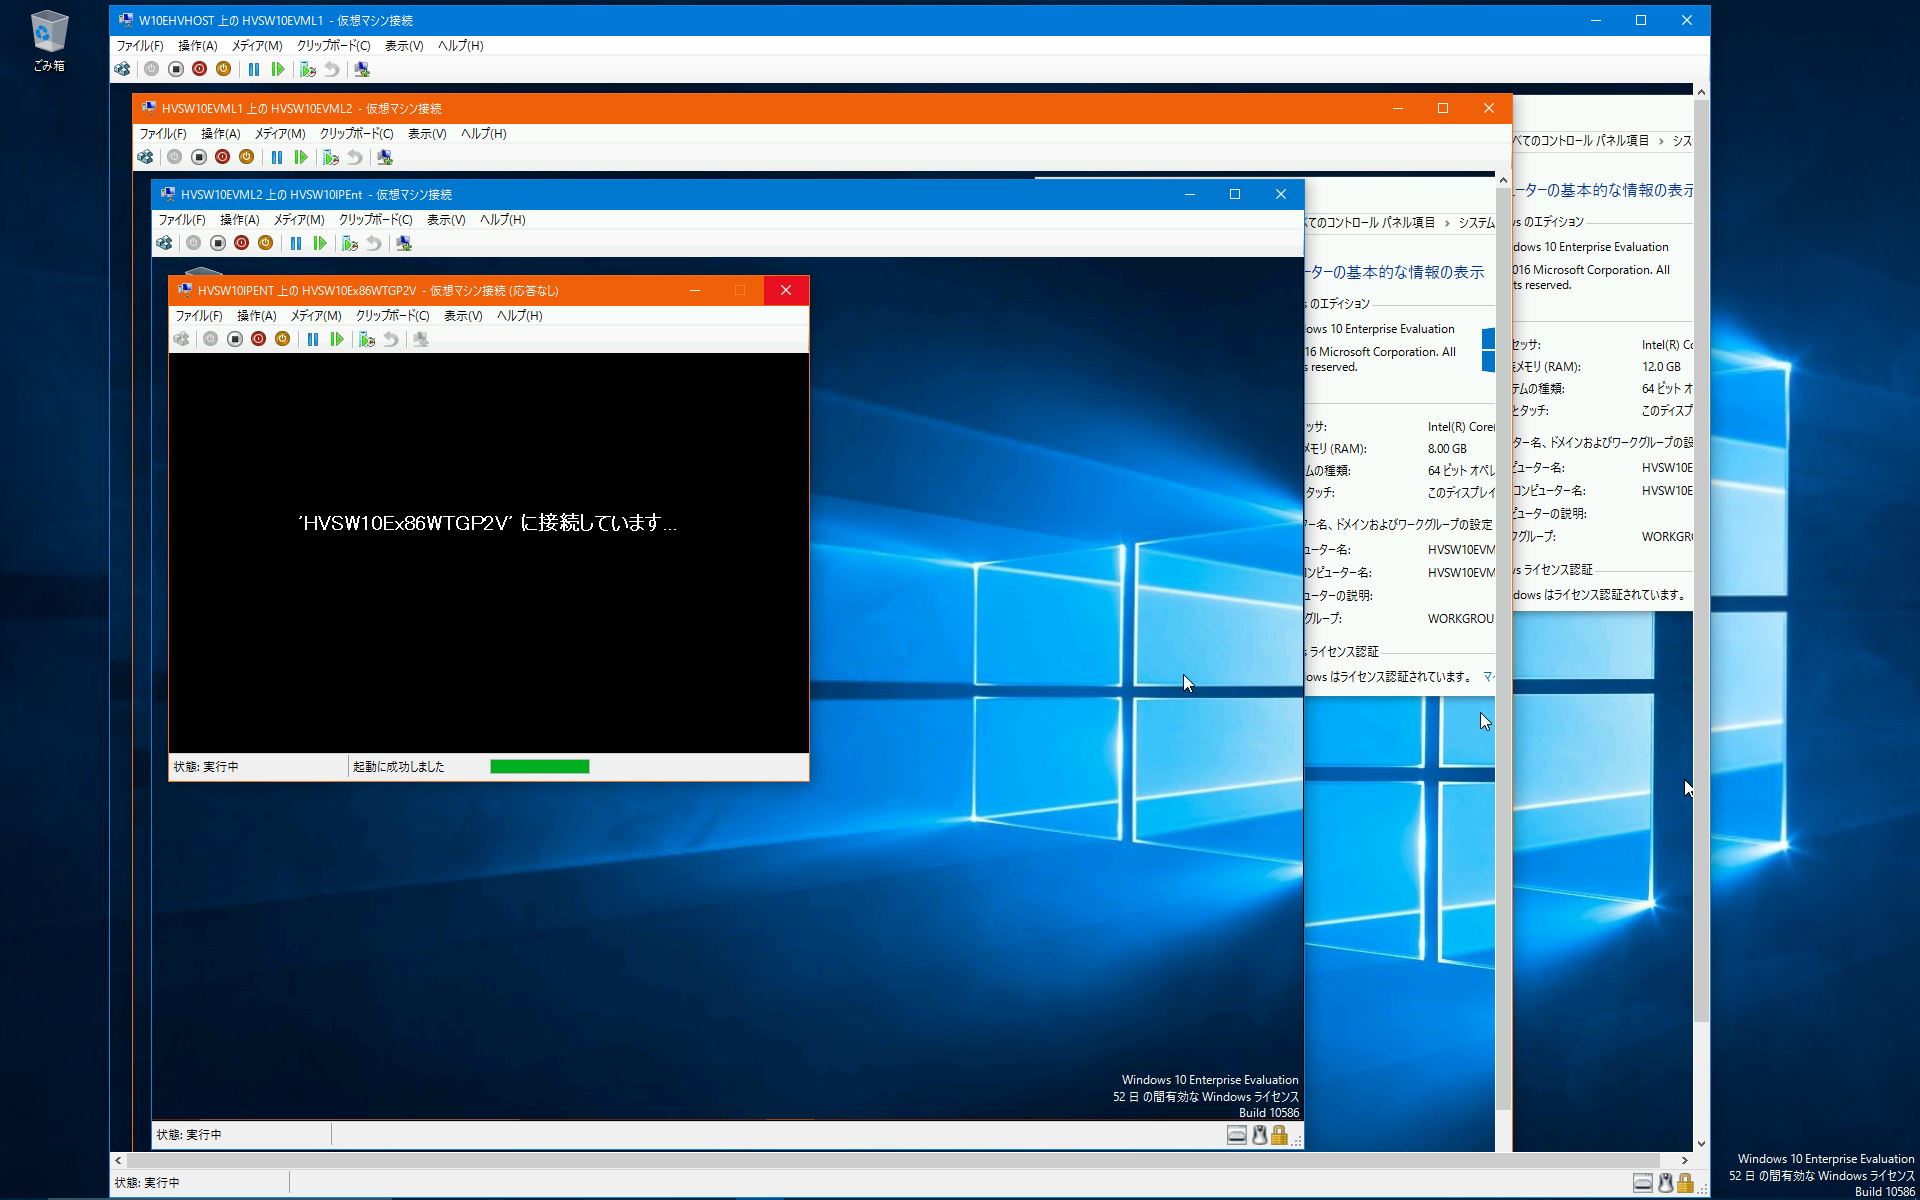Click red Shut Down icon in HVSW10EVML2 toolbar

pyautogui.click(x=222, y=157)
